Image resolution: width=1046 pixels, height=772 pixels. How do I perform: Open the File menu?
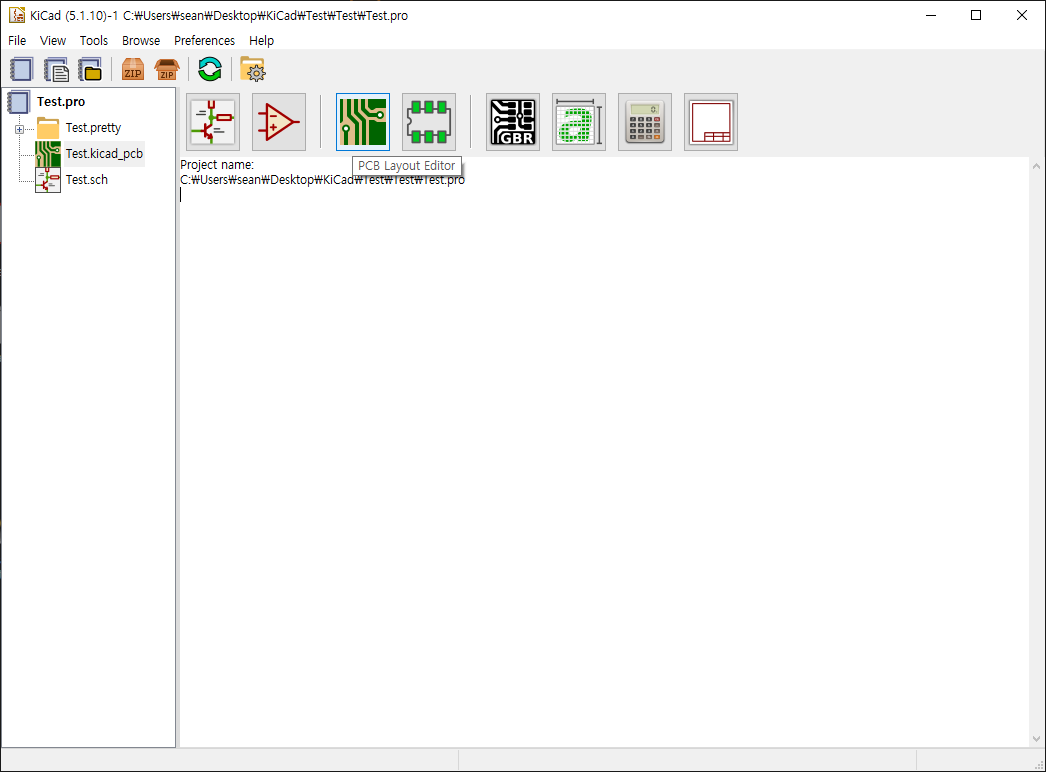[17, 41]
